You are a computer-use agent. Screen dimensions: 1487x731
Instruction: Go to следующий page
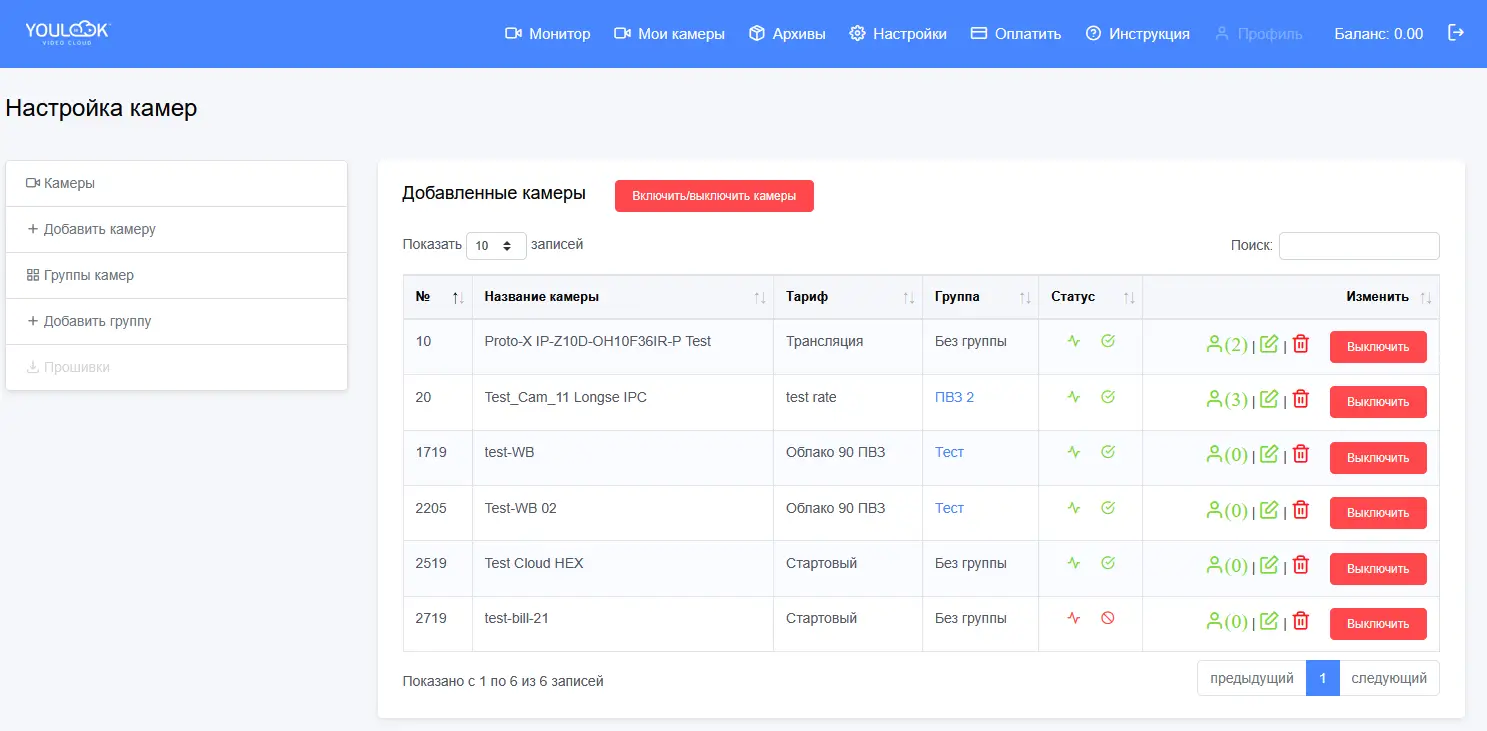click(x=1389, y=678)
